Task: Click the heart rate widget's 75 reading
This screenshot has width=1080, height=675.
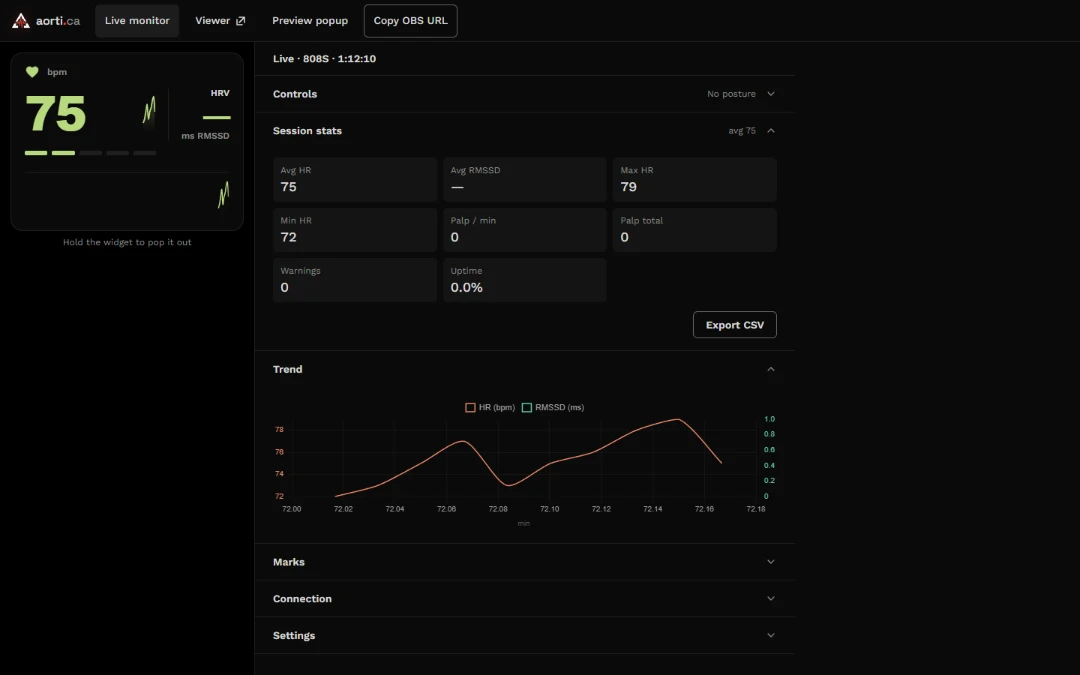Action: 56,114
